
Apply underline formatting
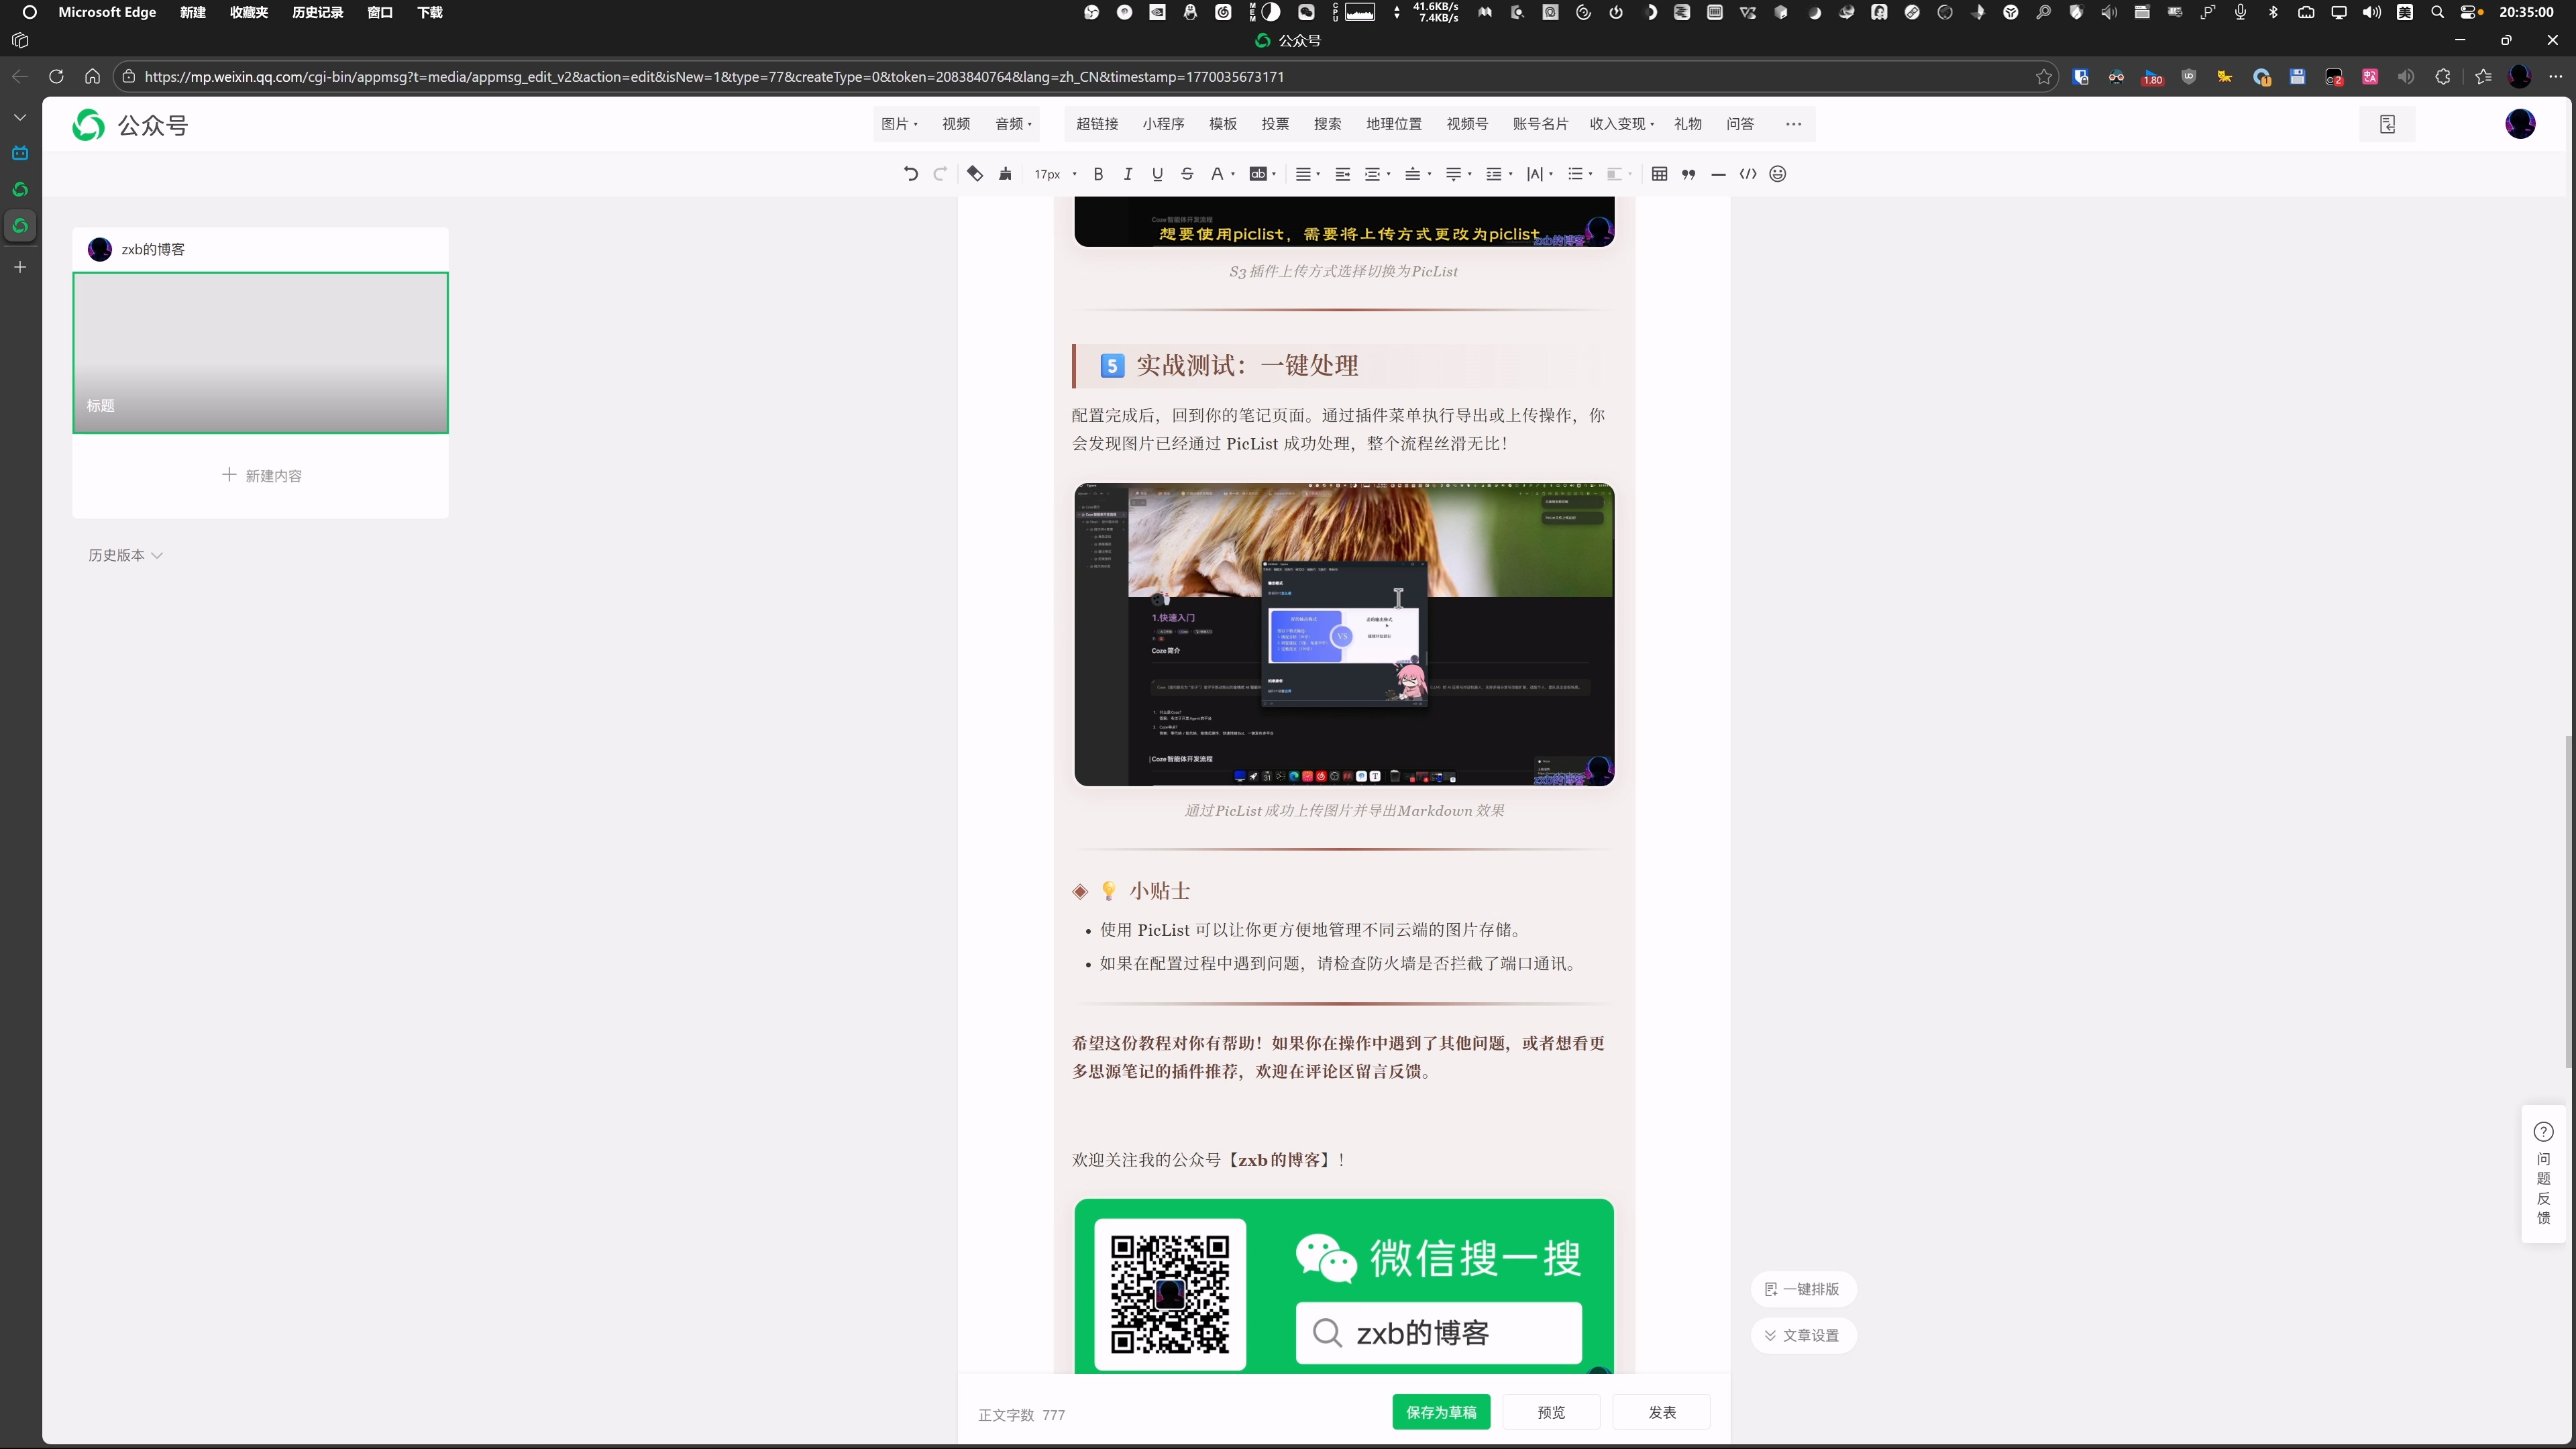(1157, 174)
